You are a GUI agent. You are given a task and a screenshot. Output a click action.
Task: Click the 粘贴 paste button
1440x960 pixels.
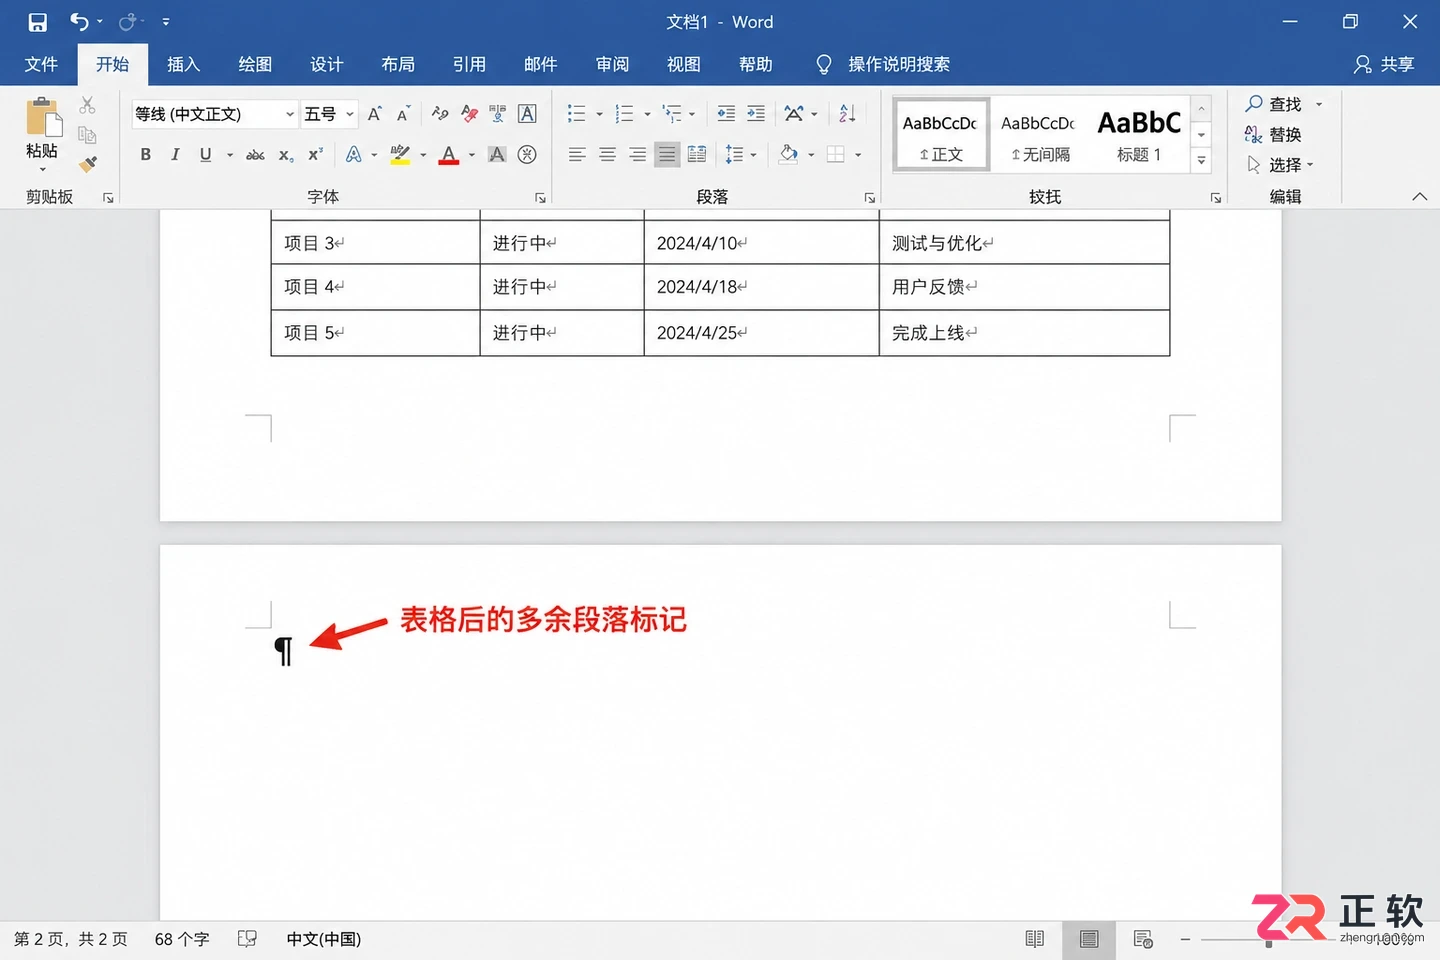42,133
